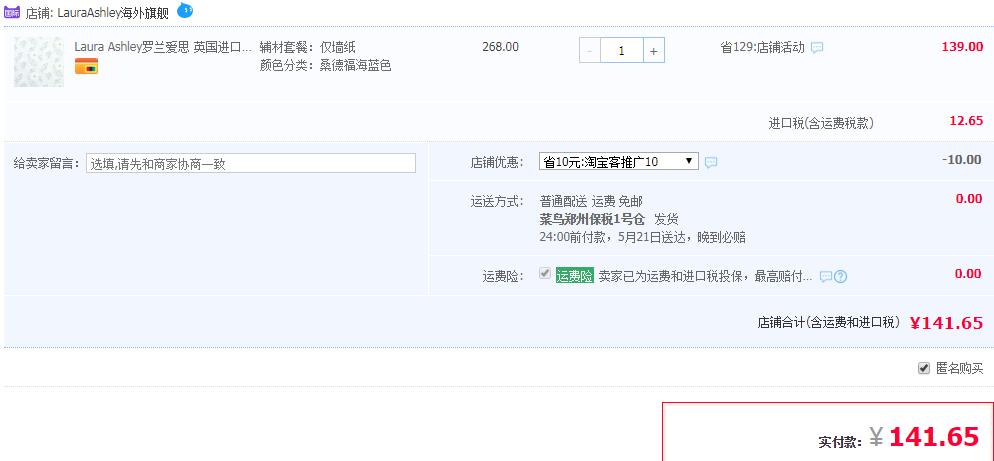Click the LauraAshley海外旗舰 store name
The image size is (994, 461).
coord(113,13)
